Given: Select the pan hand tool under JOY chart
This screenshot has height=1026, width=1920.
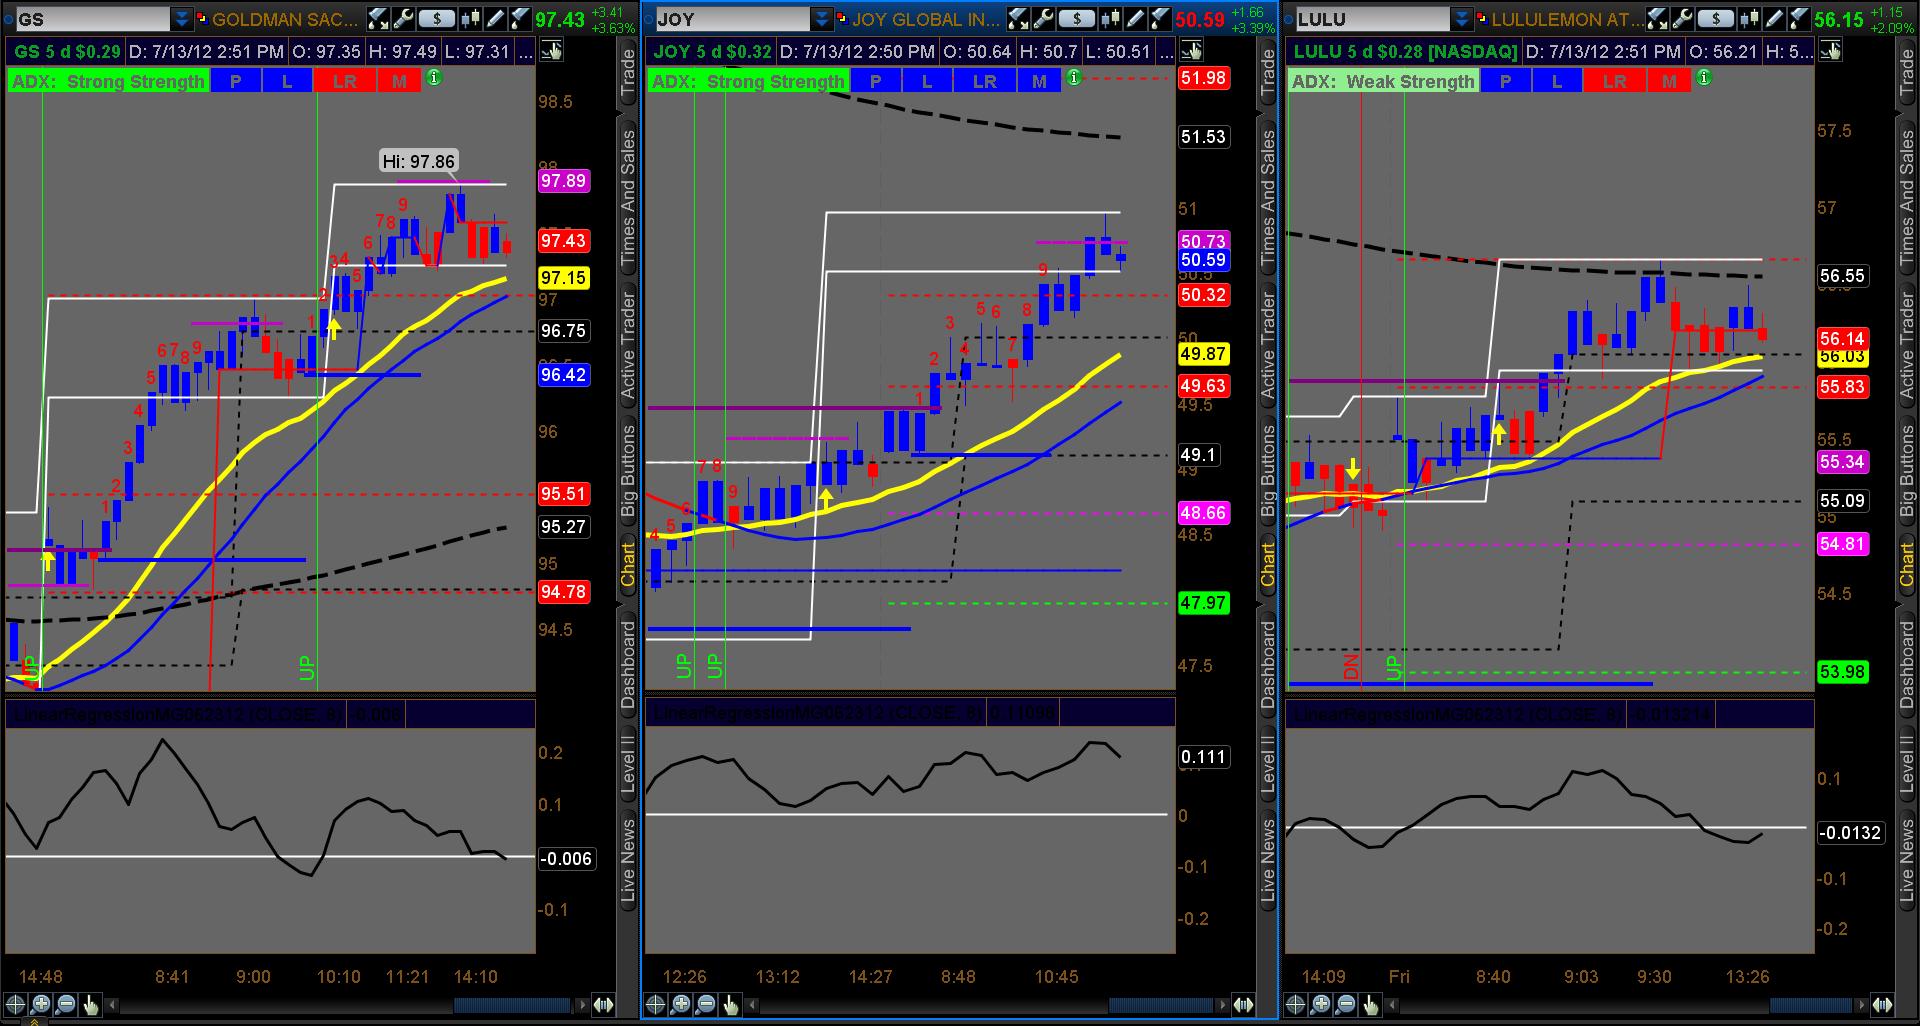Looking at the screenshot, I should click(x=731, y=1005).
